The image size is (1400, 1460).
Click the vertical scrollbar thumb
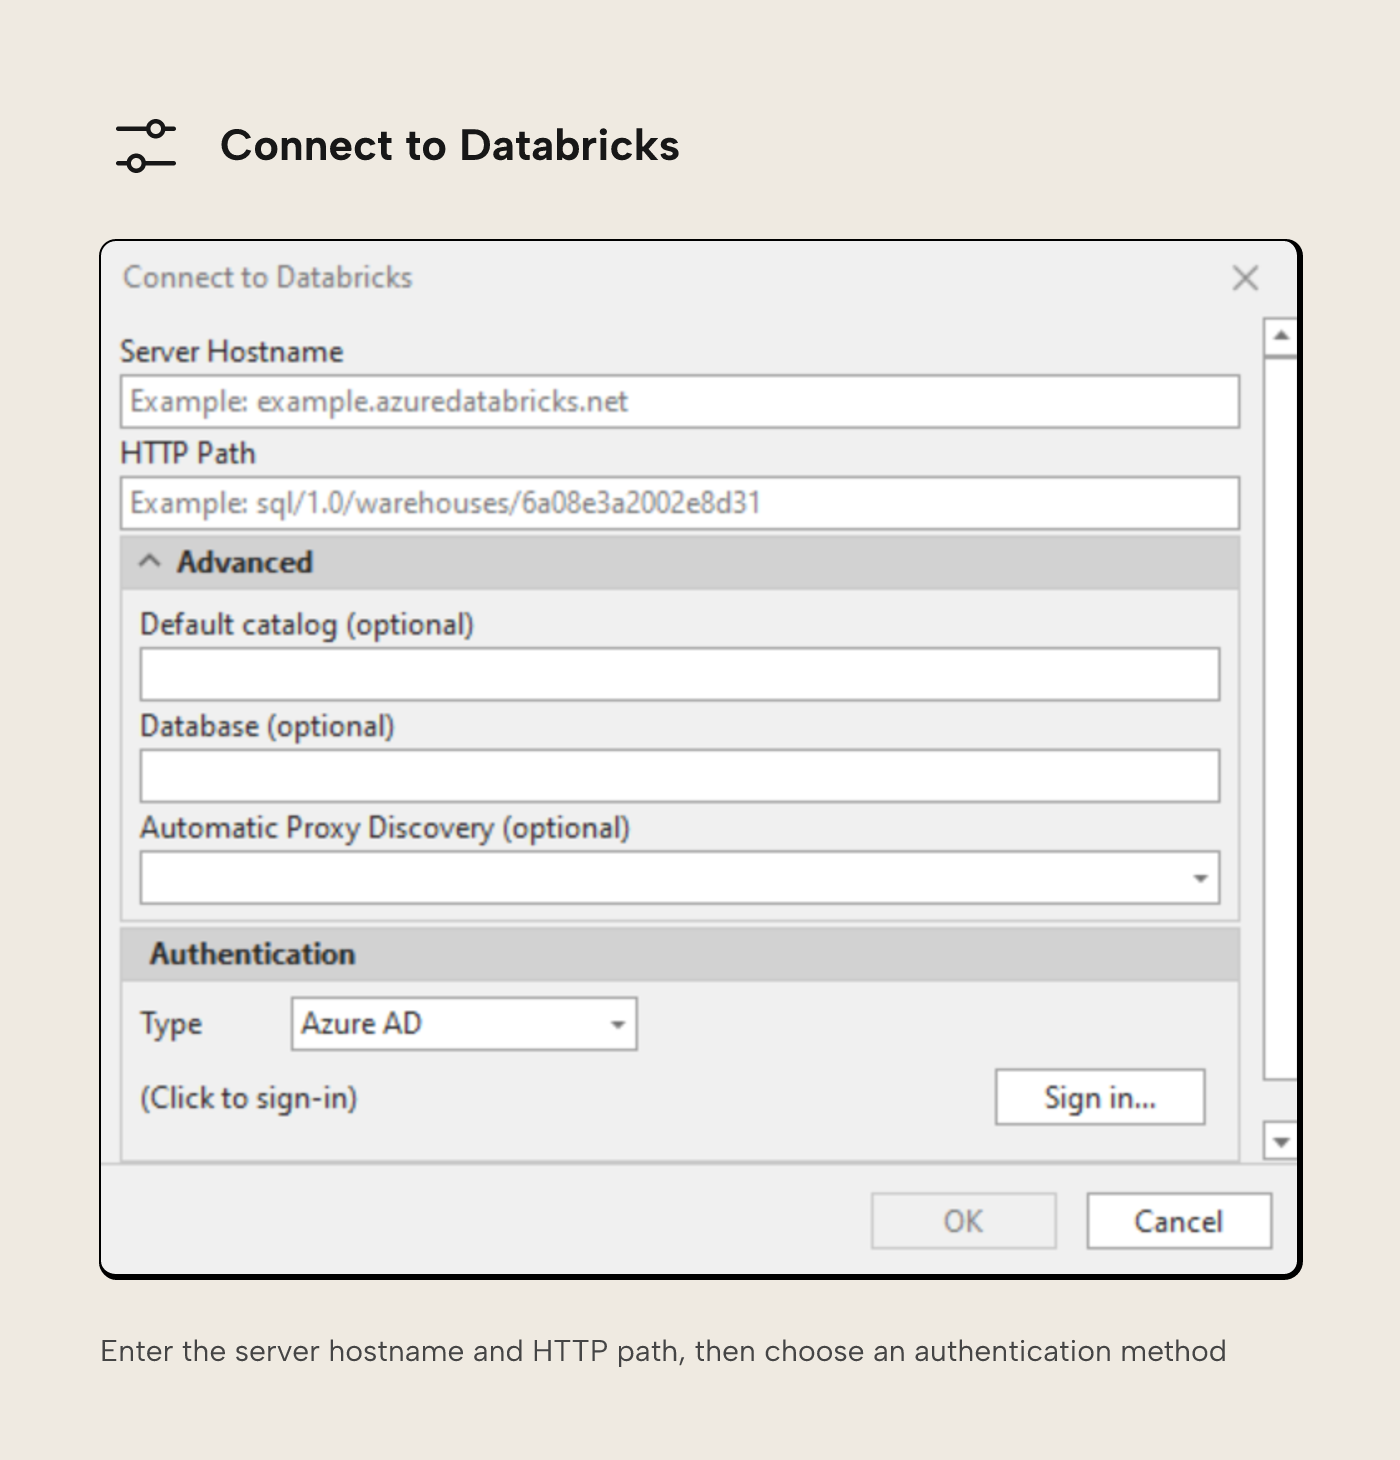click(1281, 718)
